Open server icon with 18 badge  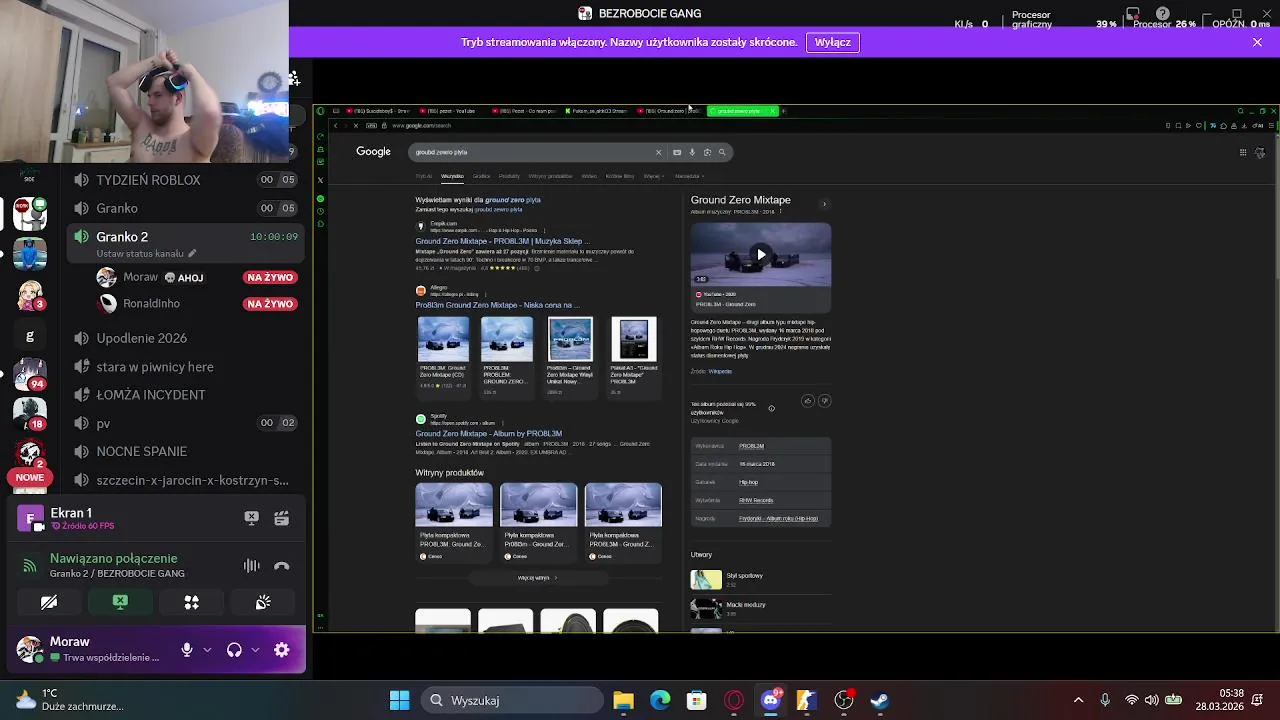[x=30, y=416]
